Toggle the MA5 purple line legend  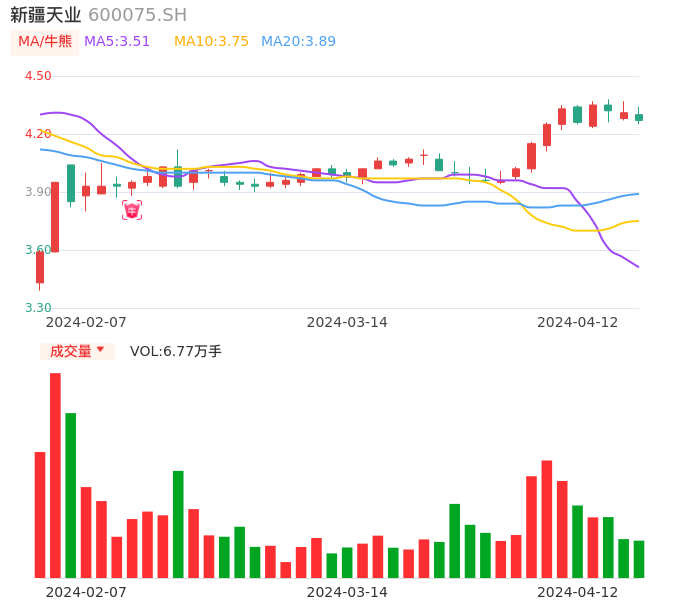click(117, 42)
